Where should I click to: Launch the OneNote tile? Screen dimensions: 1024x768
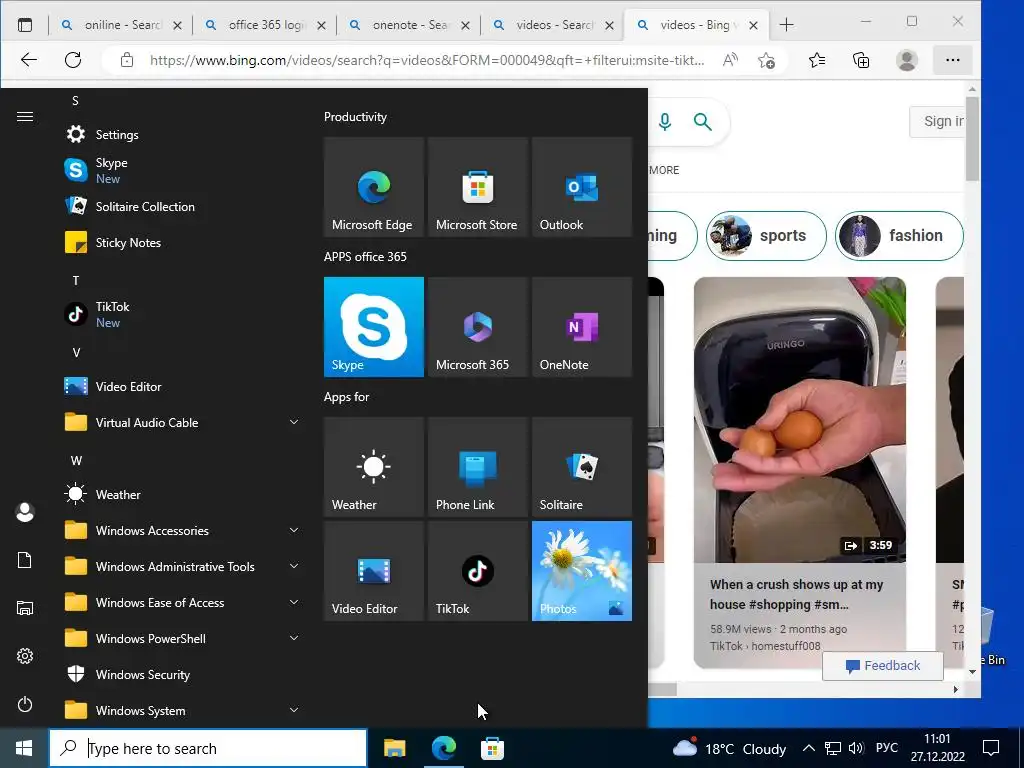(582, 327)
